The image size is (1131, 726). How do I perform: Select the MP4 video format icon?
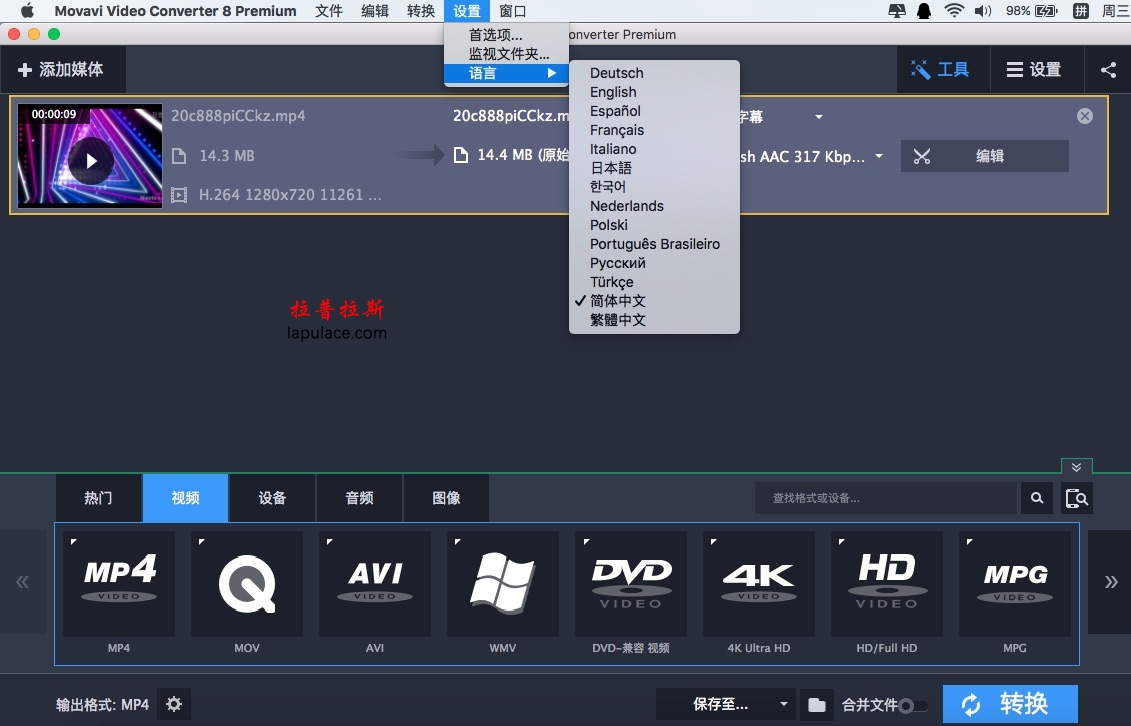[119, 584]
